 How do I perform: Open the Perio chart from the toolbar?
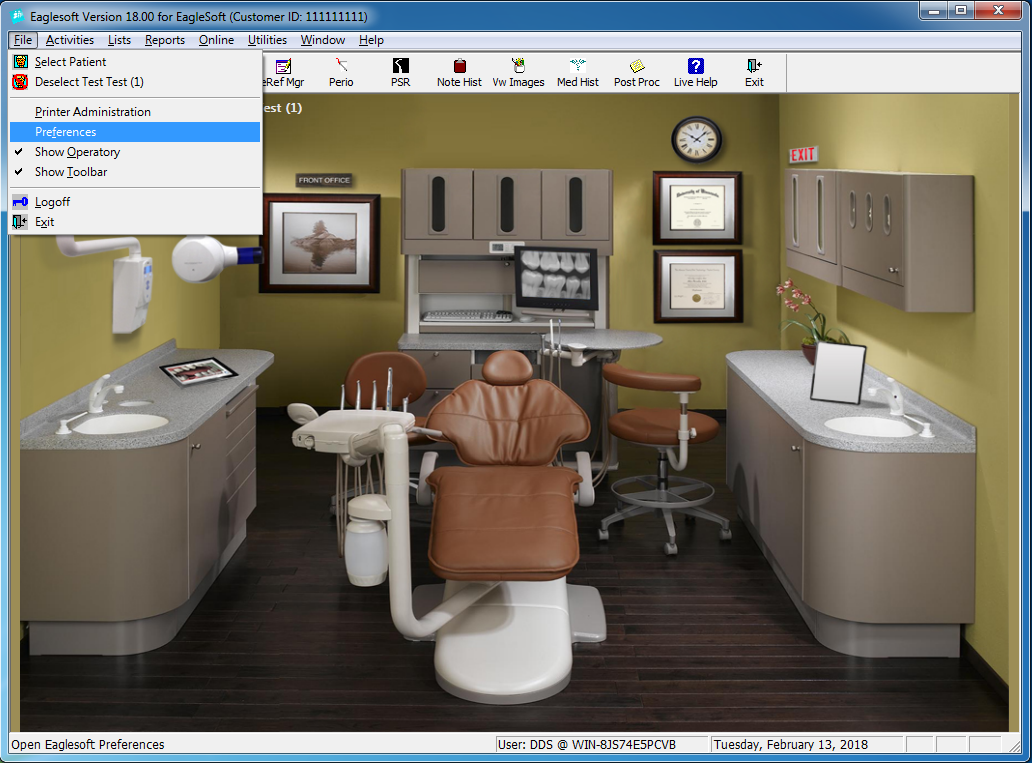(x=341, y=72)
